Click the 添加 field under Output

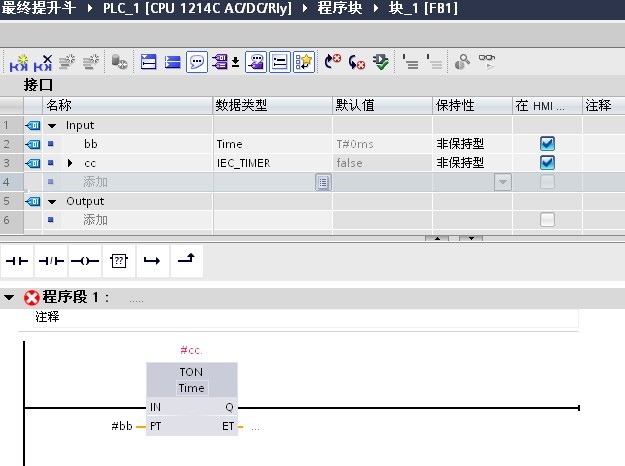95,220
